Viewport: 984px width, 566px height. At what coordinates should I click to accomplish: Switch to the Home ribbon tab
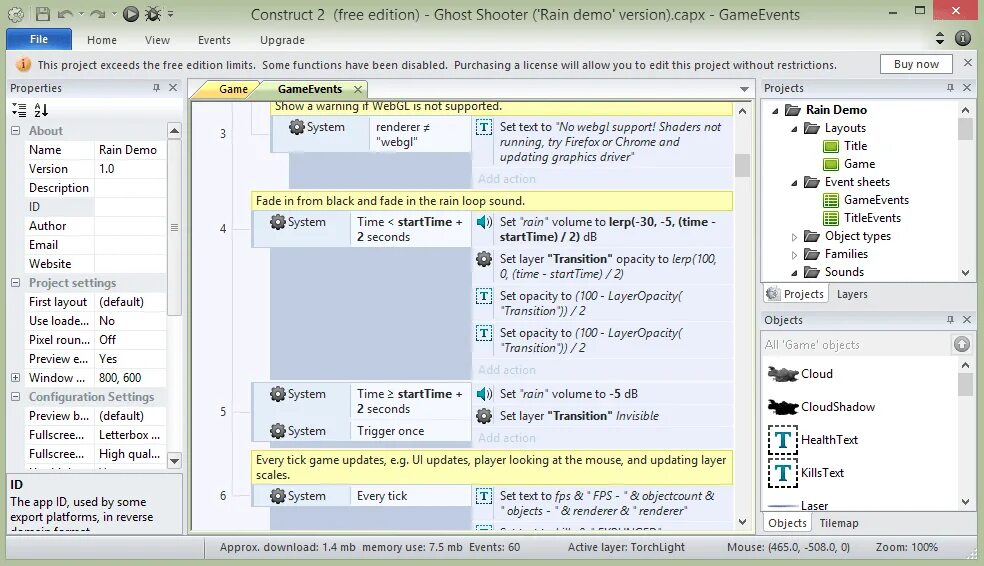[x=102, y=40]
